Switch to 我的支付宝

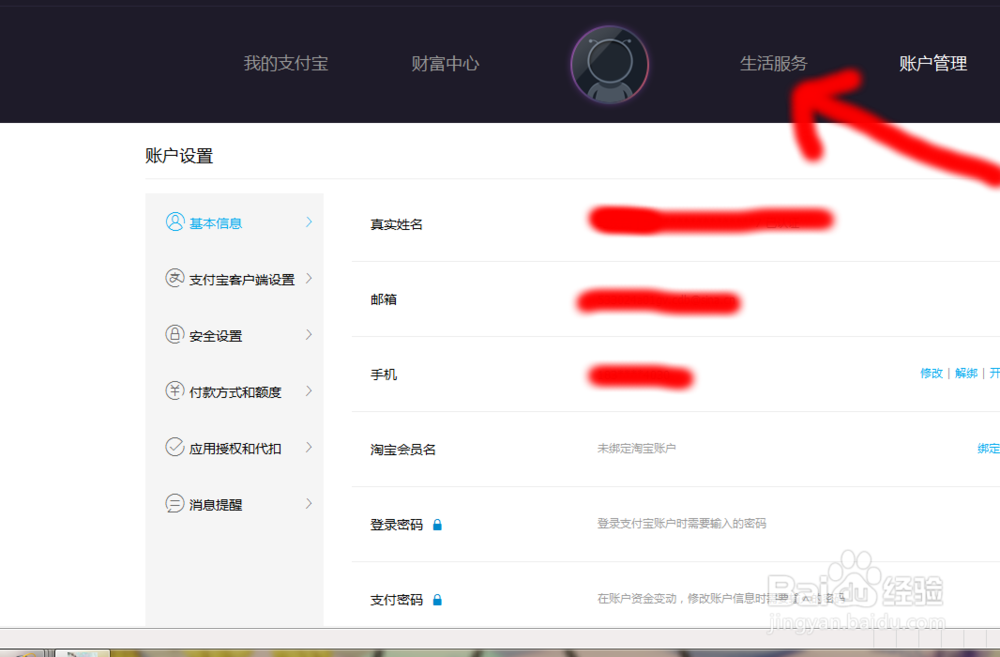pyautogui.click(x=284, y=64)
